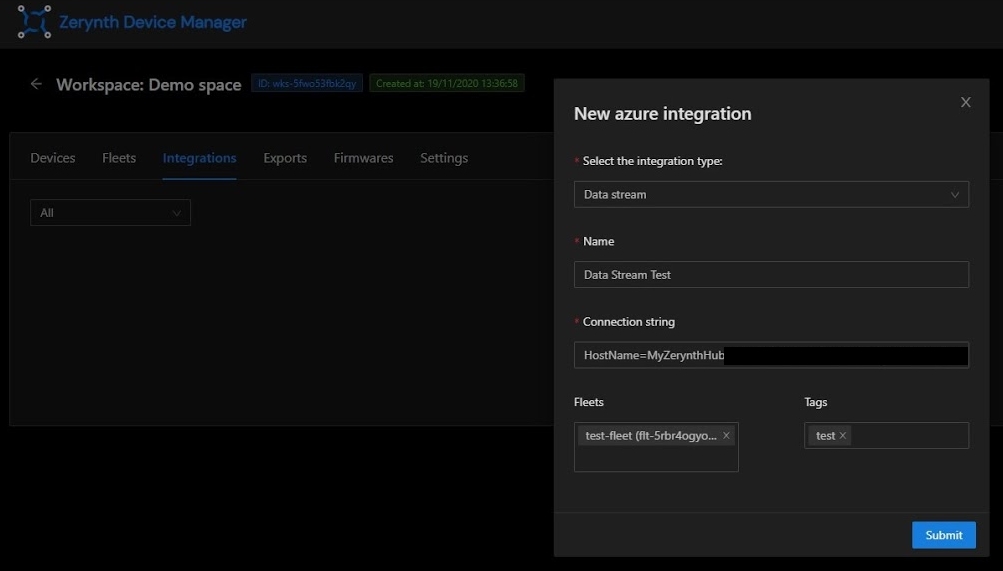Open the Fleets tab
Screen dimensions: 1003x571
(119, 158)
